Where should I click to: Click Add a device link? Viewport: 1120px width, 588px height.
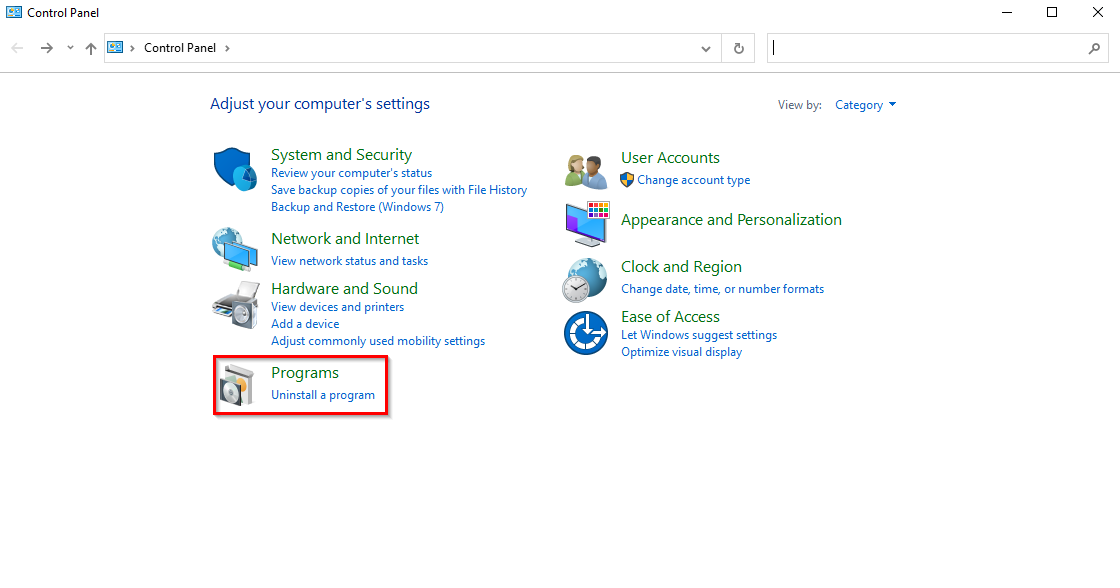[x=305, y=324]
